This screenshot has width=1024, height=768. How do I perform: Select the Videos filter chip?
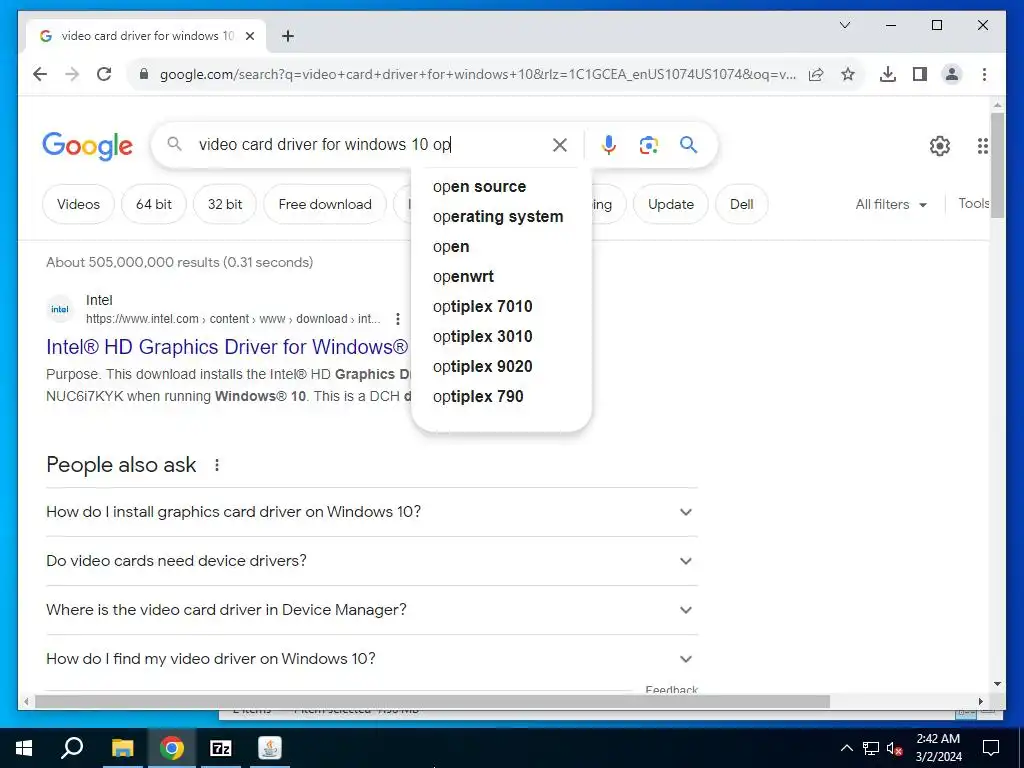coord(78,204)
